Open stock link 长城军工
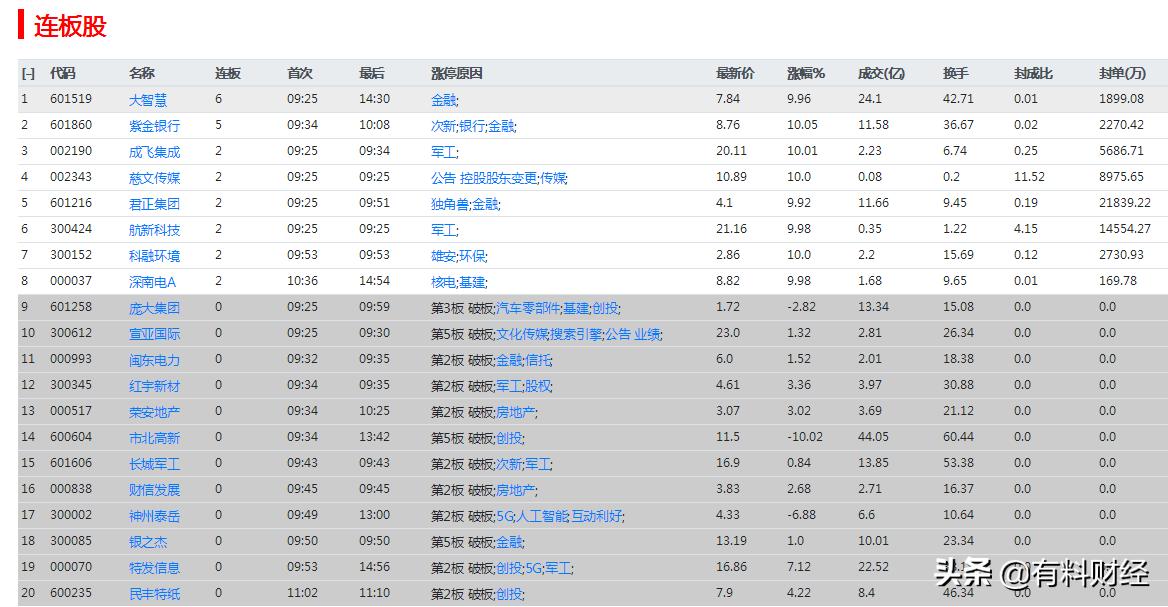Screen dimensions: 1168x607 [x=154, y=464]
